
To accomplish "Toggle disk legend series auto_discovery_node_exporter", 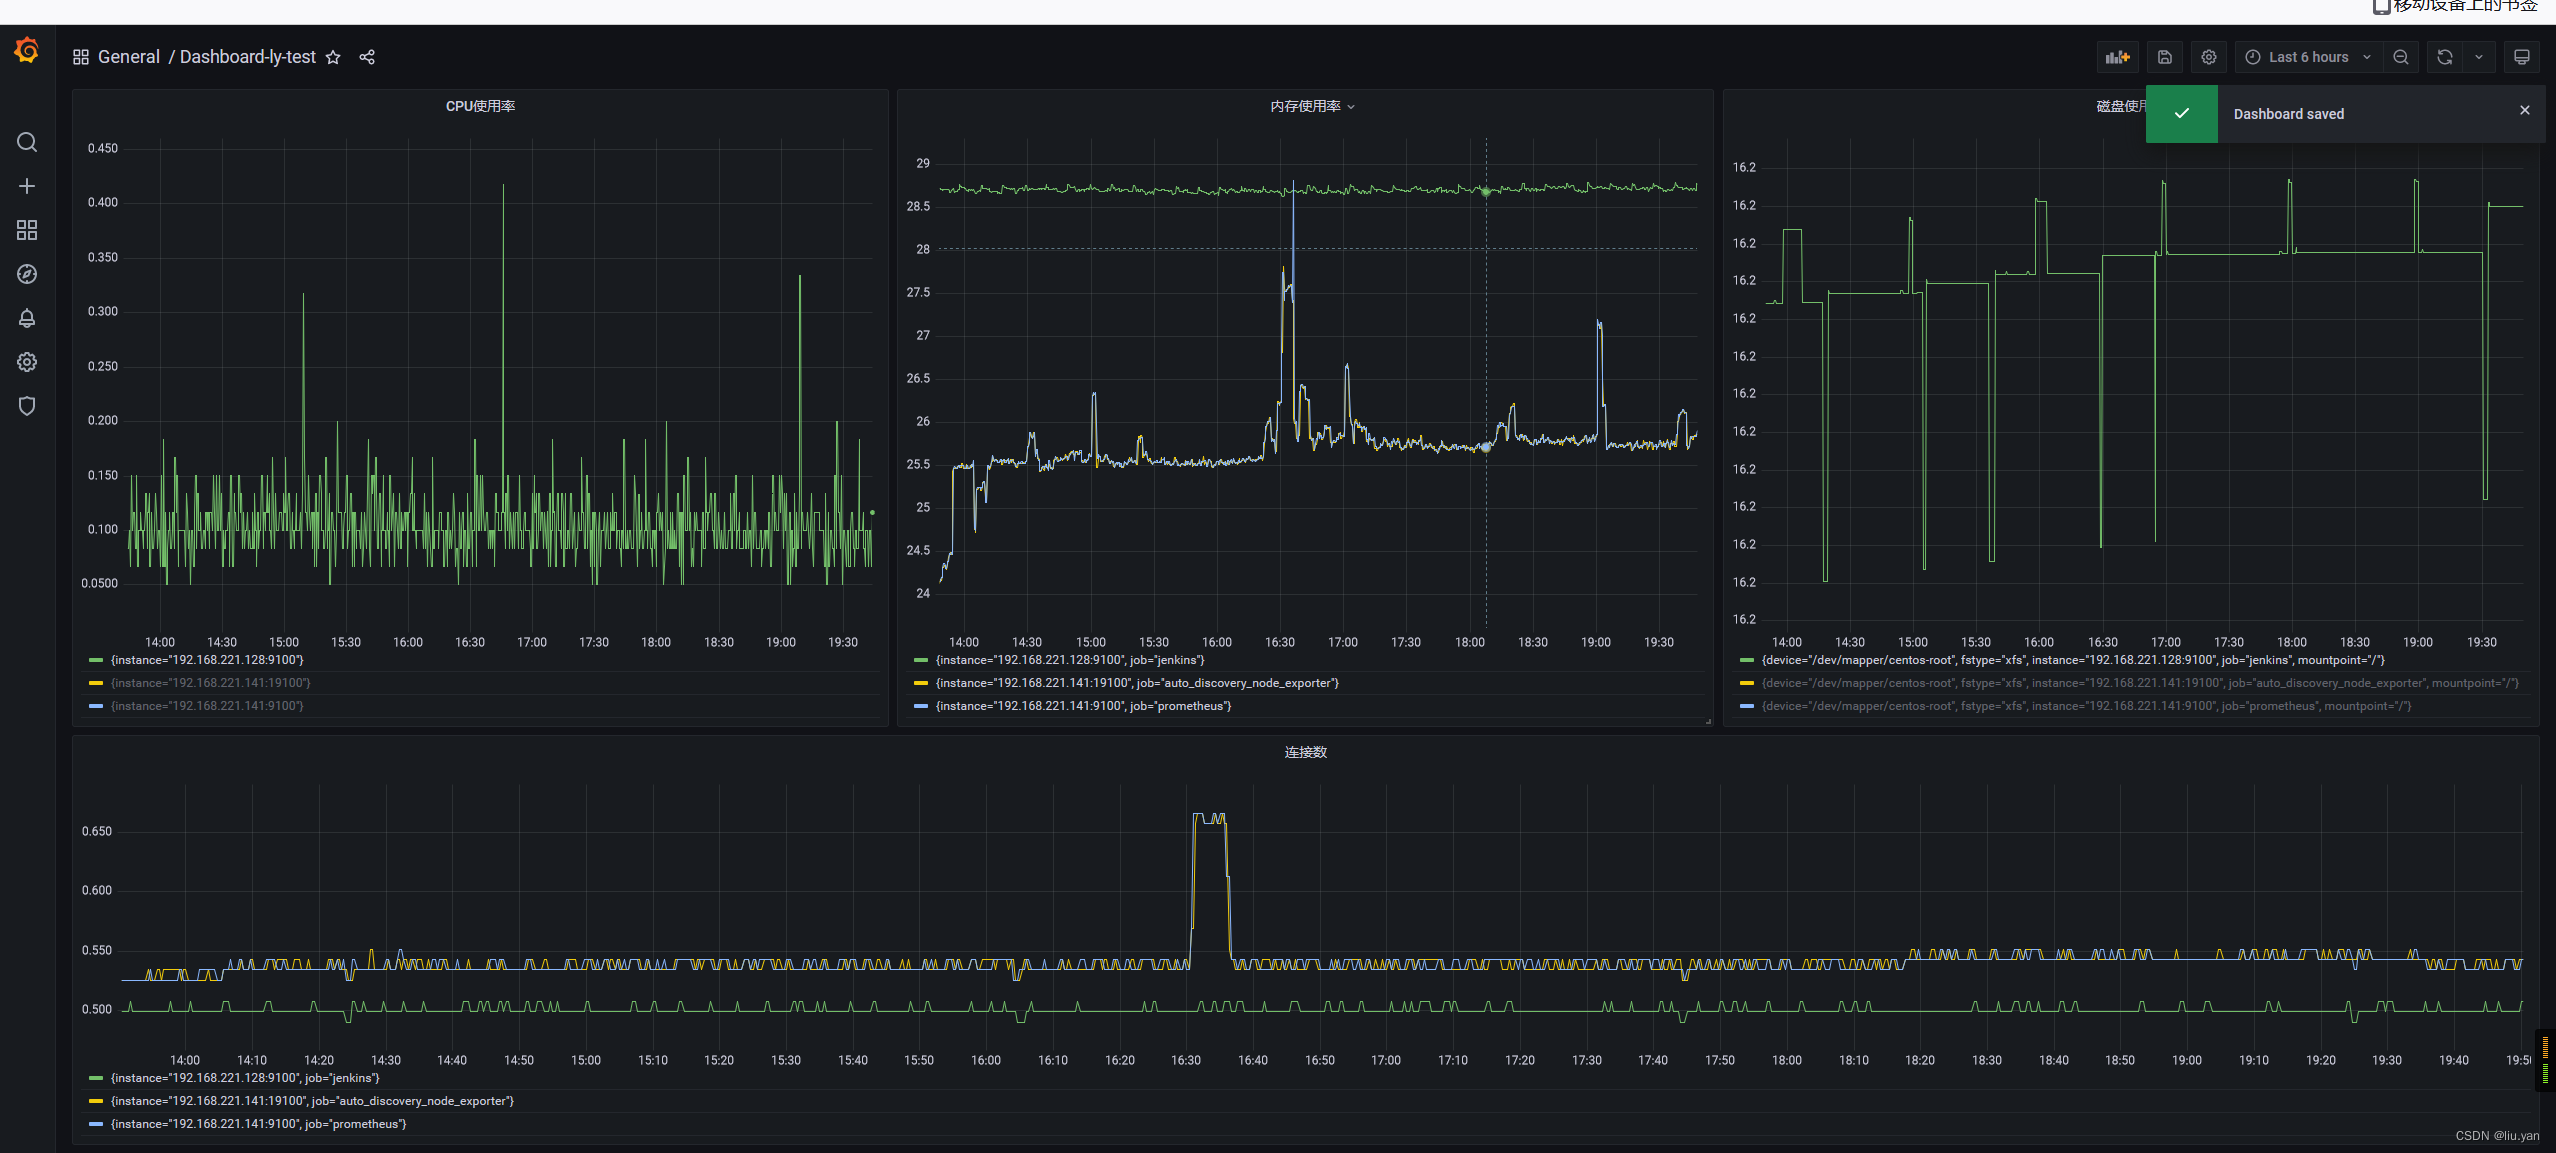I will pos(2140,683).
